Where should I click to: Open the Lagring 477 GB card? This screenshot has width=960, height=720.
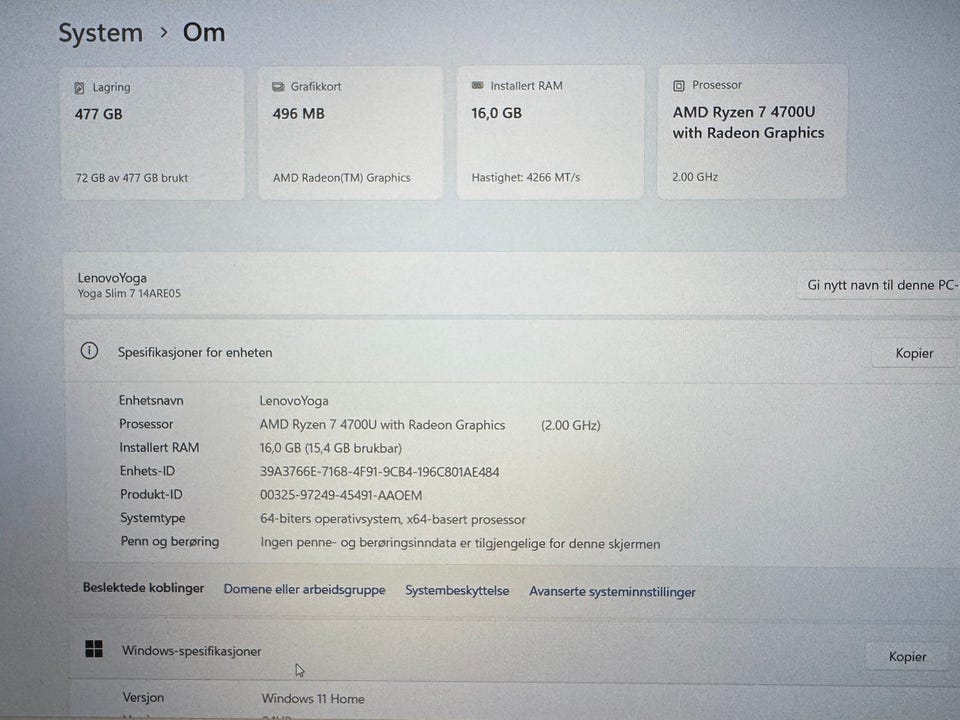tap(152, 133)
